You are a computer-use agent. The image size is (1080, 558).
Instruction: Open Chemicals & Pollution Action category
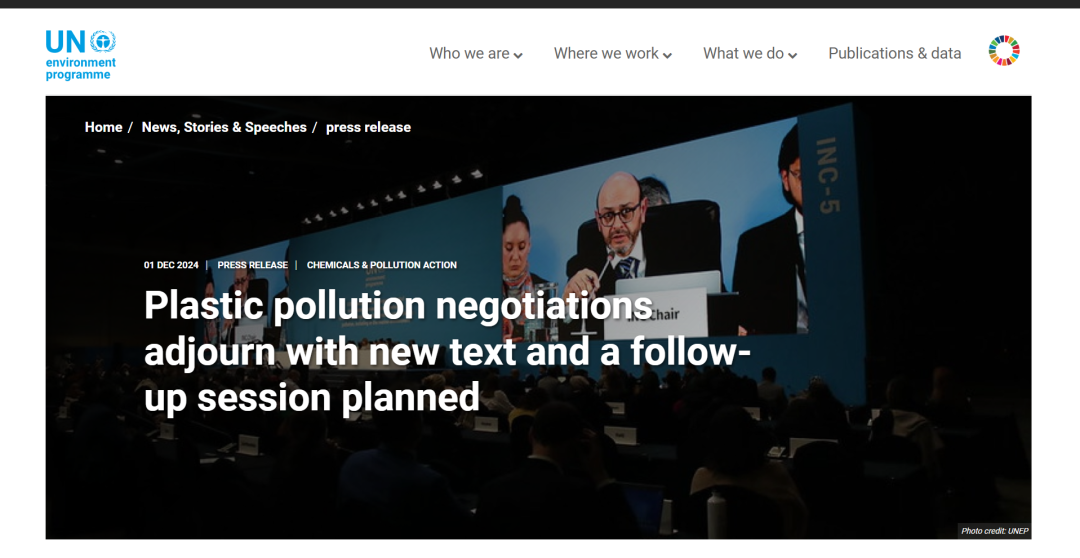coord(382,265)
